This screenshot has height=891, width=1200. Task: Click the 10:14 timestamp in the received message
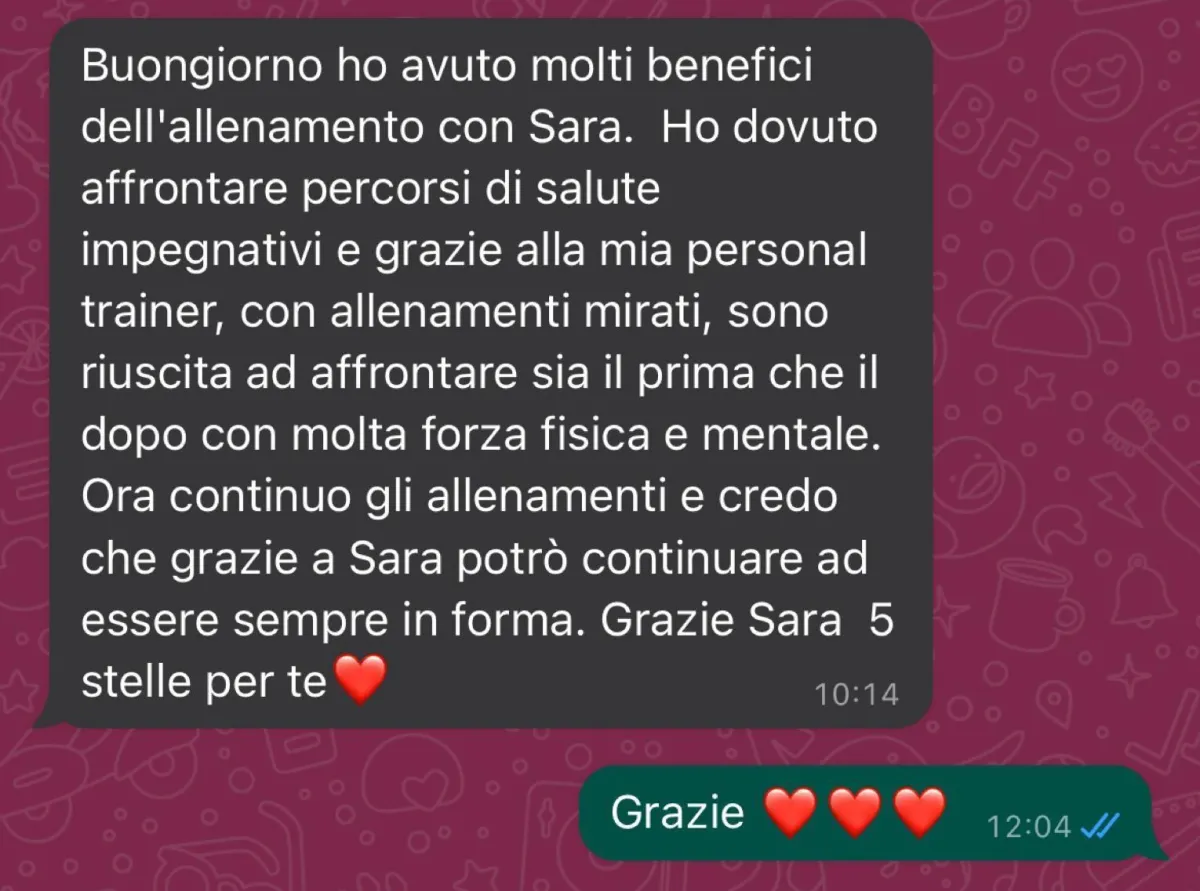click(x=856, y=693)
